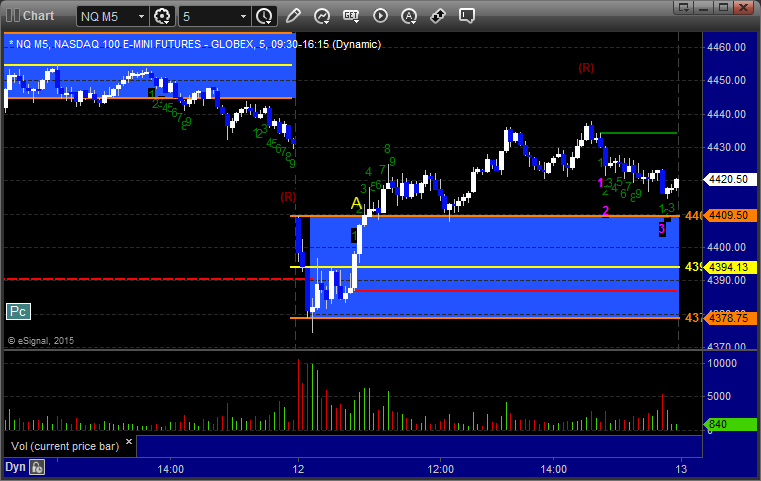Click the 10000 volume axis label

(722, 364)
